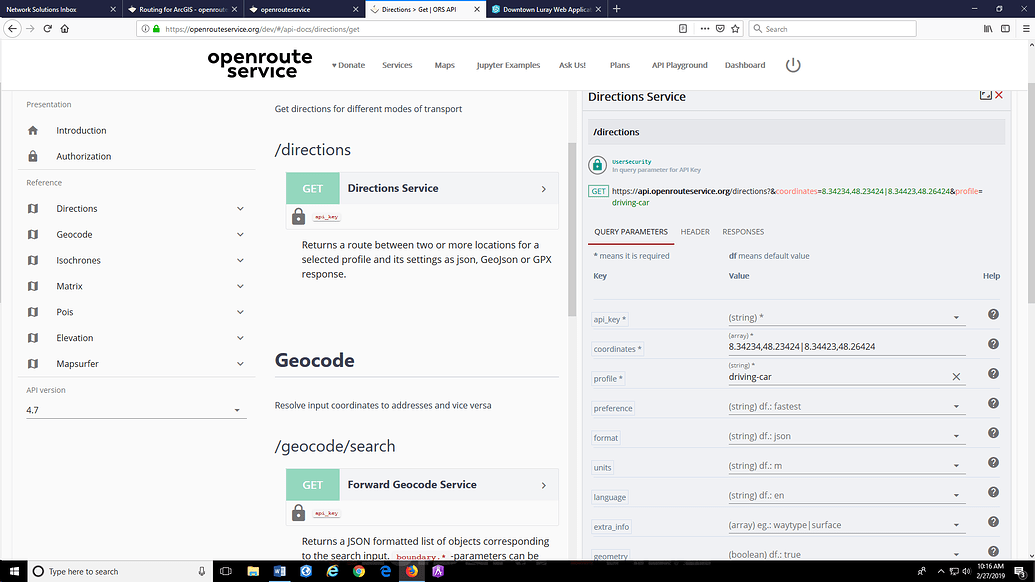Open the Authorization sidebar link

[x=84, y=156]
